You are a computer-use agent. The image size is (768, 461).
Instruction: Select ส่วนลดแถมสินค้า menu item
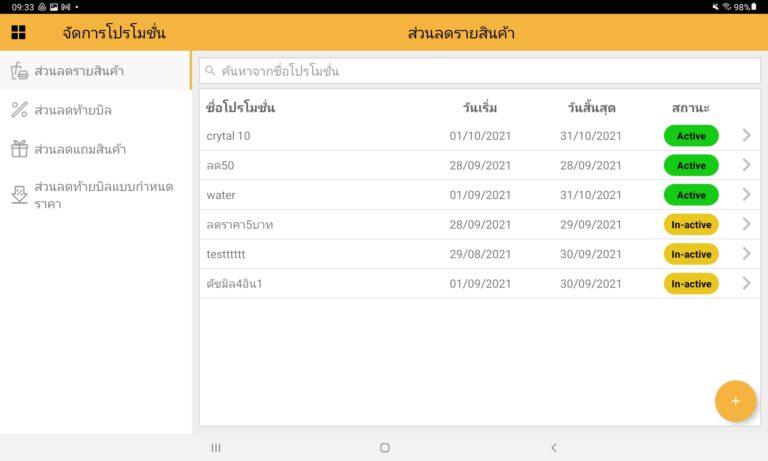[87, 149]
